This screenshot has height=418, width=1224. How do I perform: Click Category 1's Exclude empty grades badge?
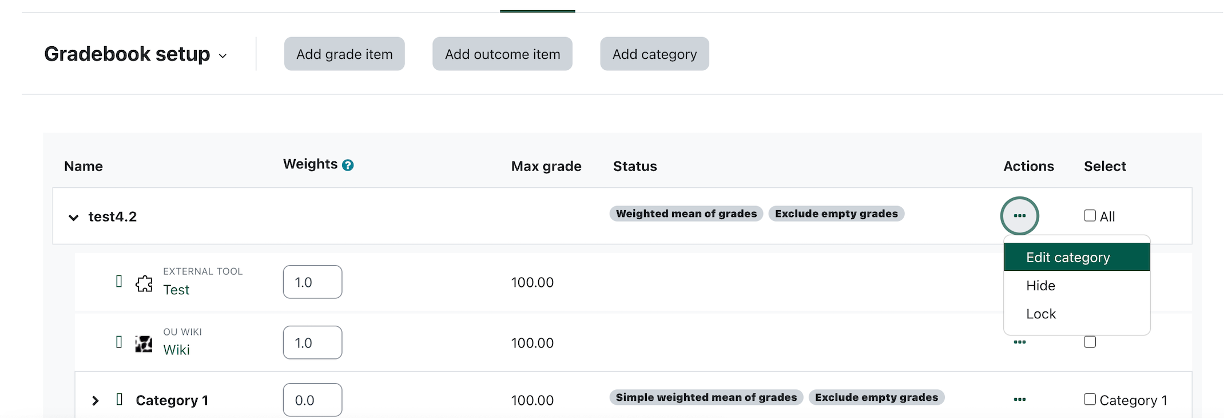pos(876,397)
